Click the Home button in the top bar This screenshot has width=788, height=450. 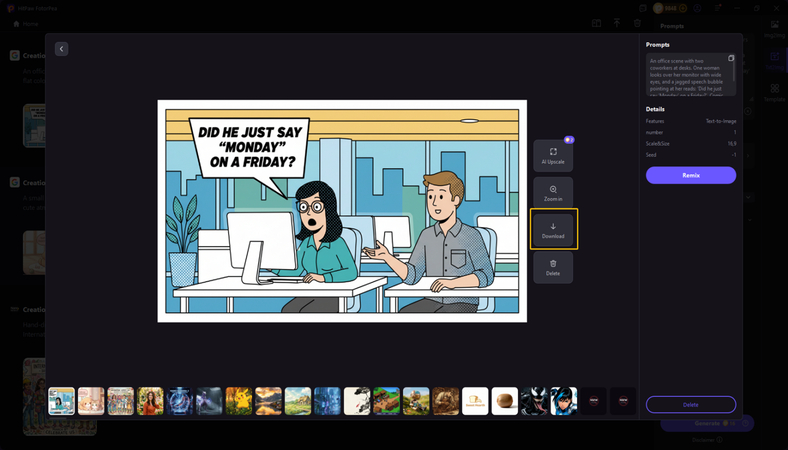pyautogui.click(x=25, y=24)
